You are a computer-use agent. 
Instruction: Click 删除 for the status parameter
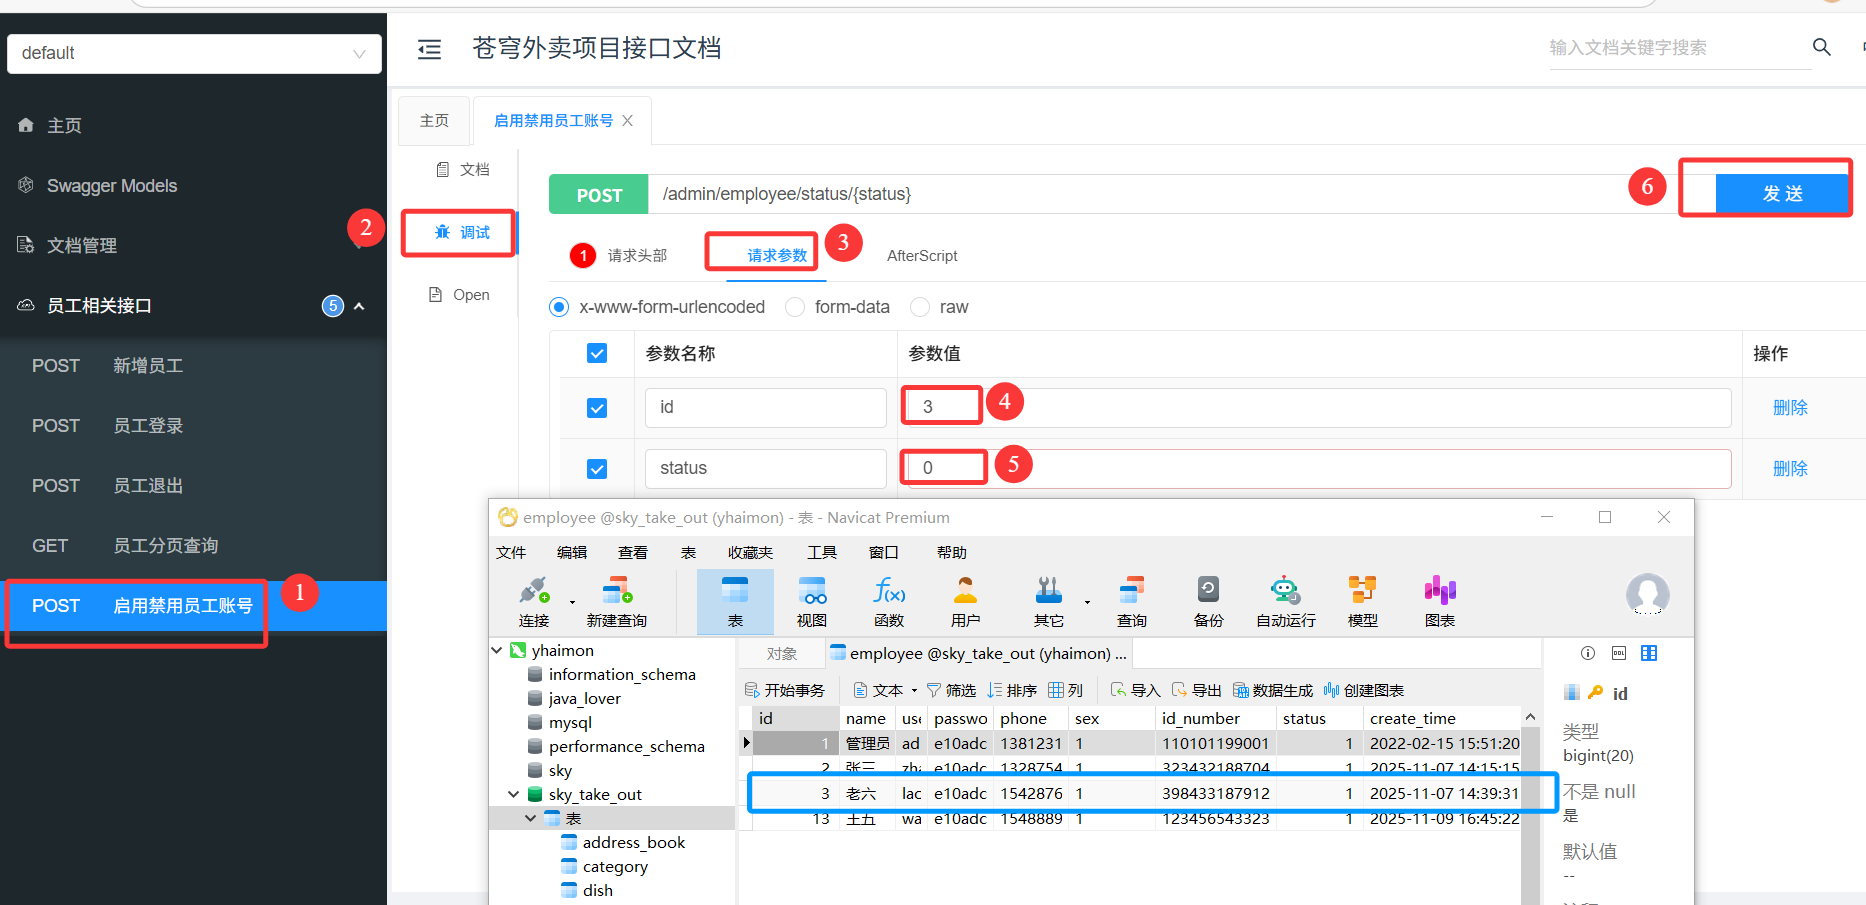click(x=1790, y=469)
